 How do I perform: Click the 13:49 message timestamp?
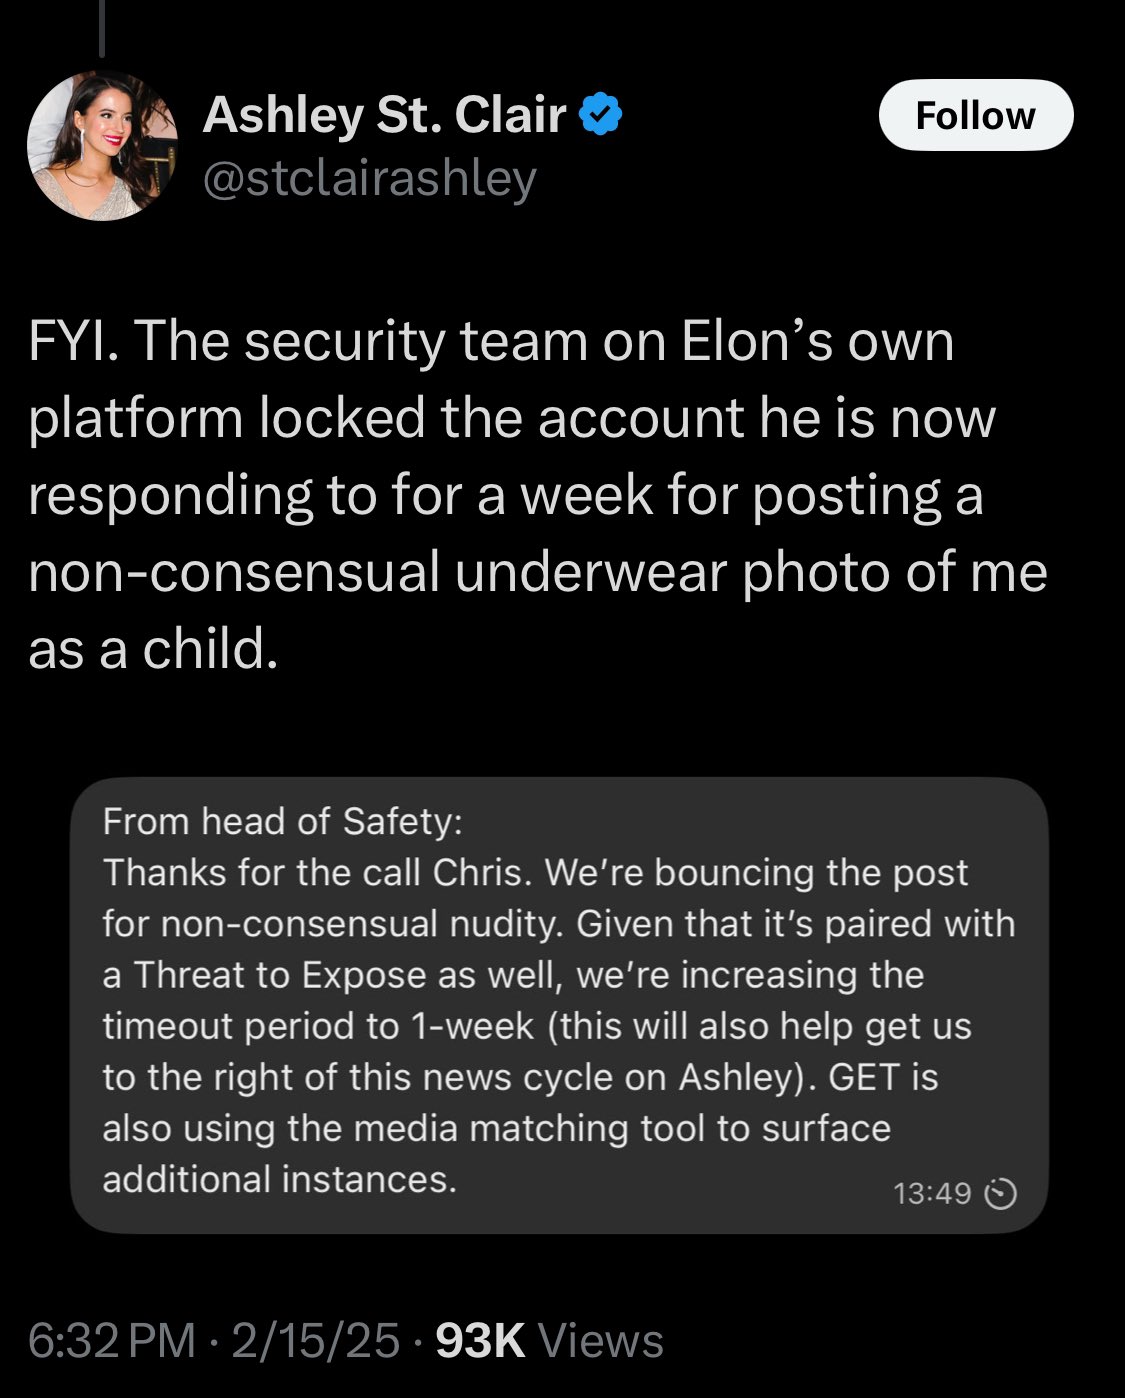coord(932,1193)
